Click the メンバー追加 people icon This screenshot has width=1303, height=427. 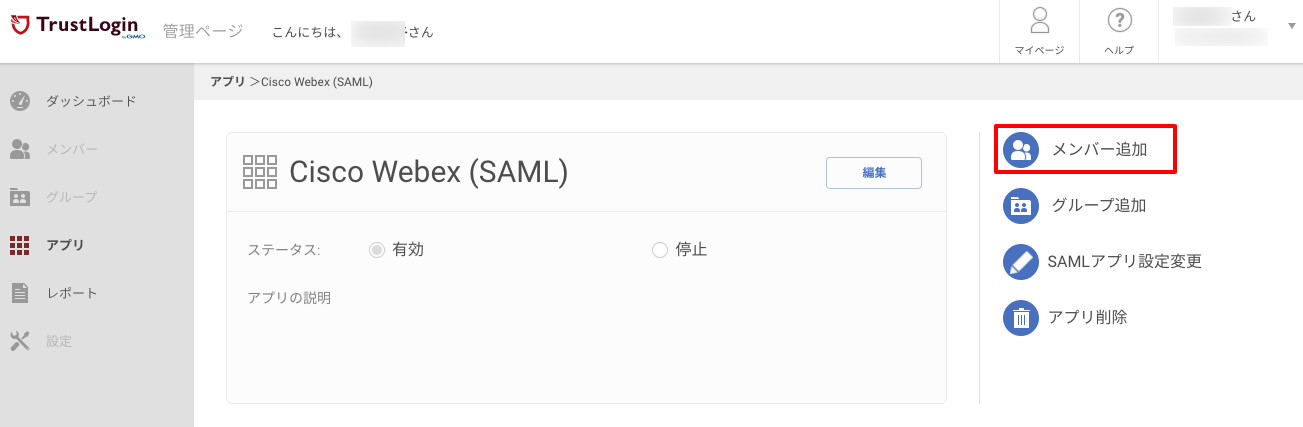[x=1021, y=150]
